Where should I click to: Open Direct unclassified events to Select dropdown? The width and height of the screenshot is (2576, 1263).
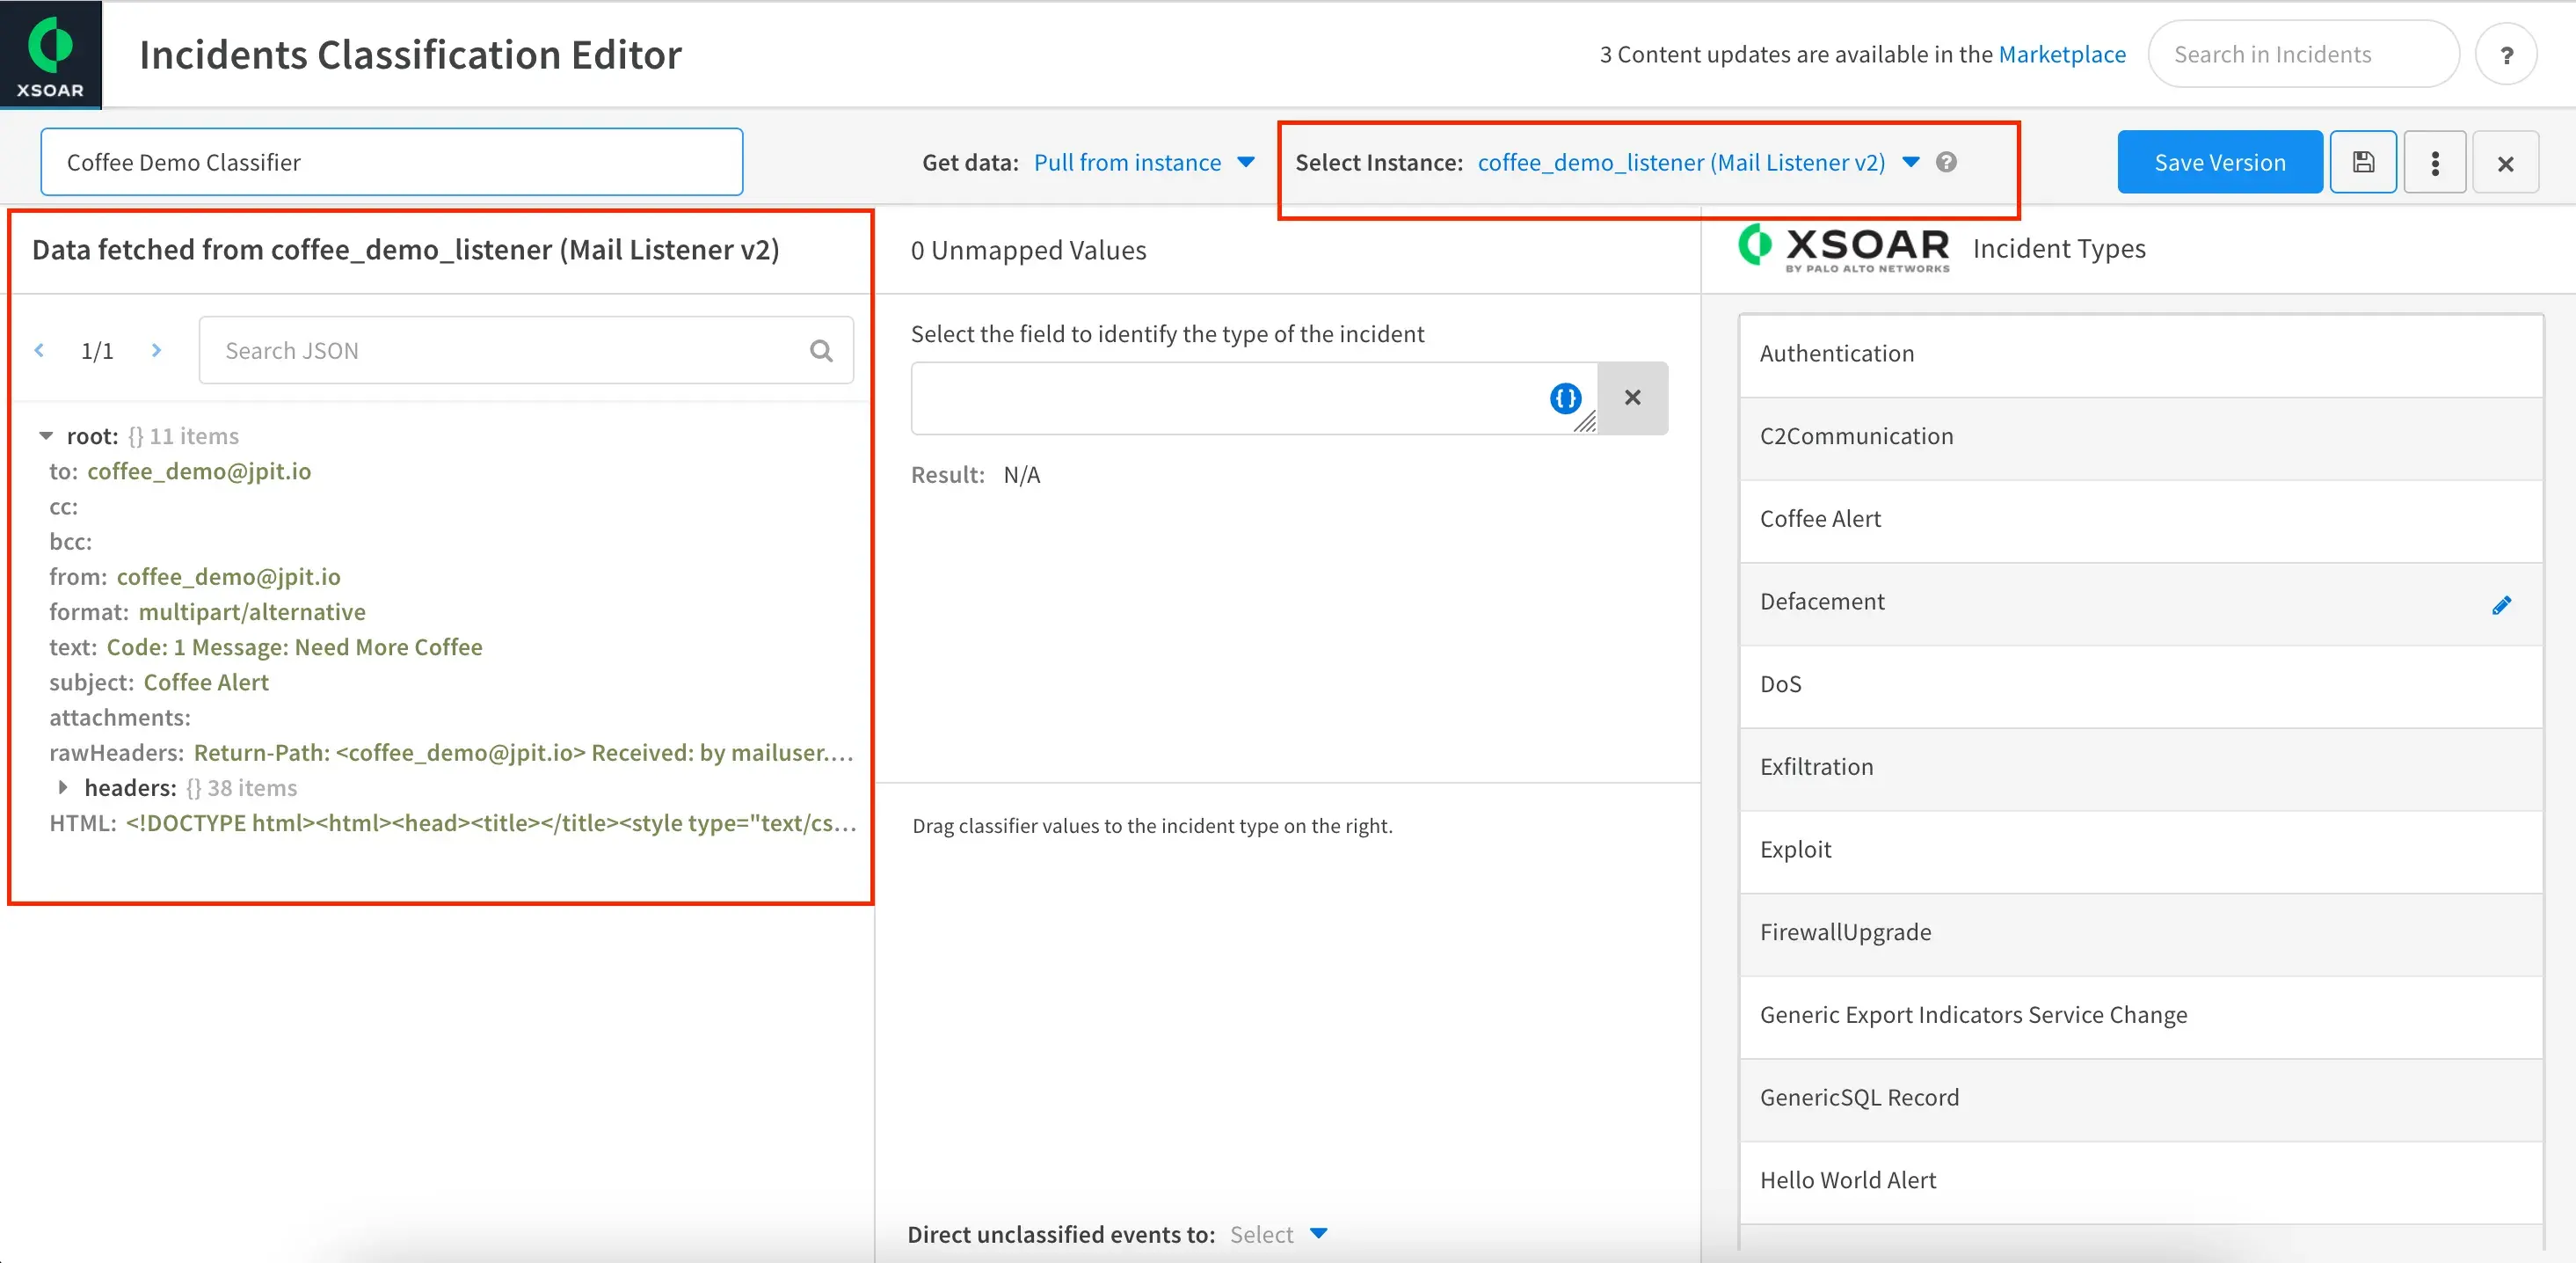point(1278,1234)
